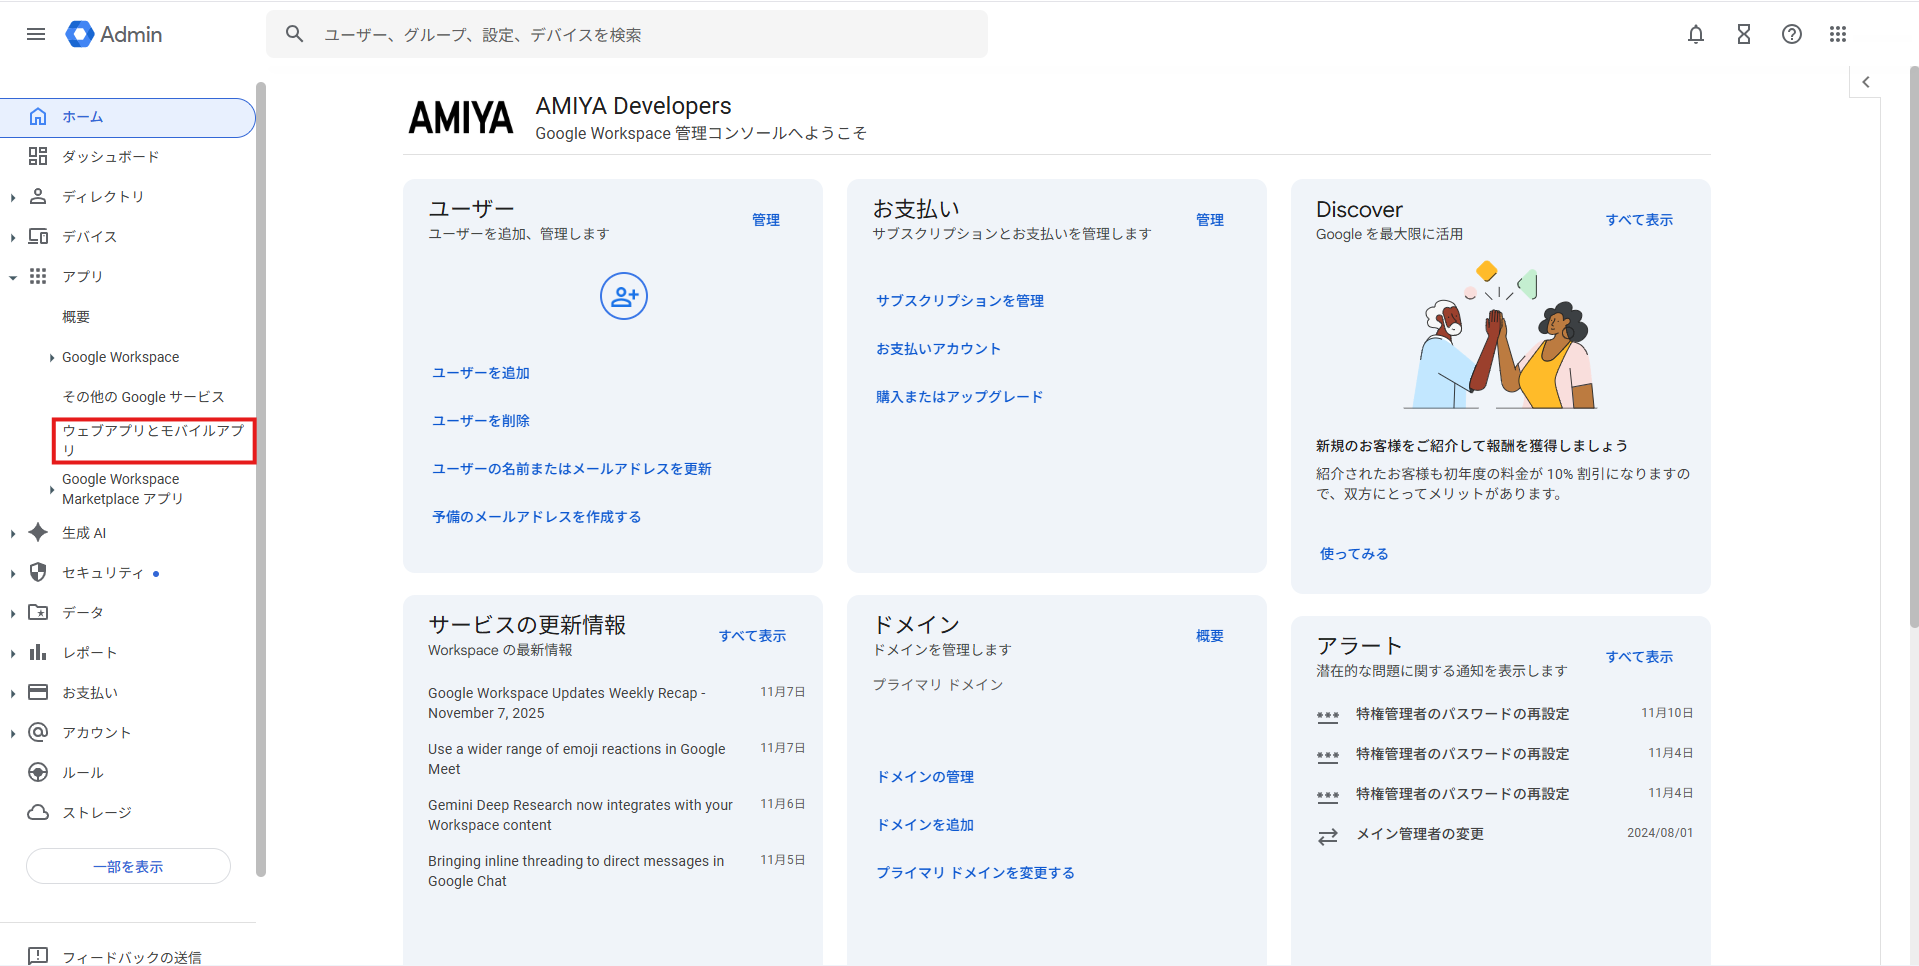Click the アカウント at-sign icon
The image size is (1919, 966).
click(x=38, y=732)
